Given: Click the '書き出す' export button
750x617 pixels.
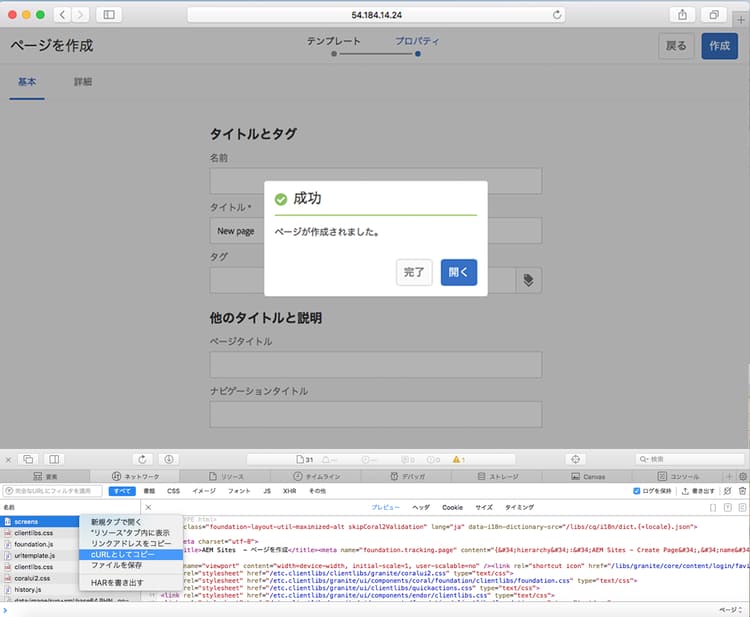Looking at the screenshot, I should [698, 491].
